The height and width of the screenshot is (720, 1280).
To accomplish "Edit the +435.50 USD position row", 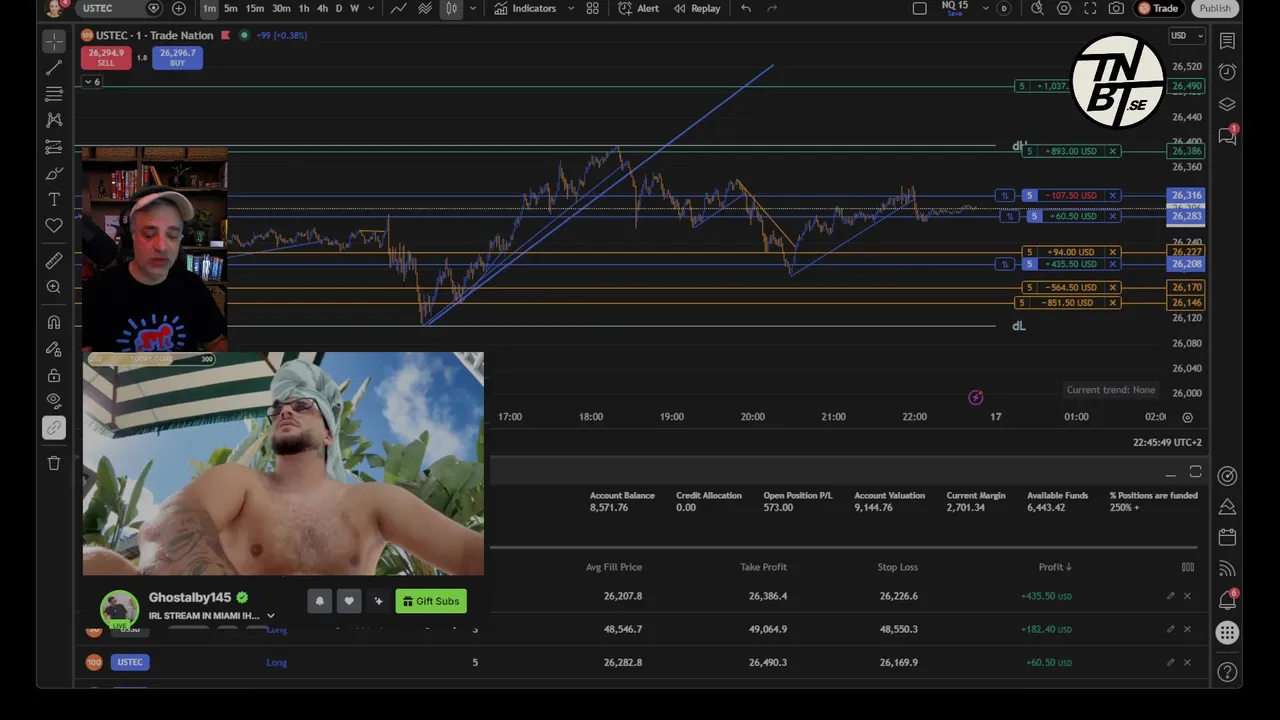I will pyautogui.click(x=1170, y=596).
